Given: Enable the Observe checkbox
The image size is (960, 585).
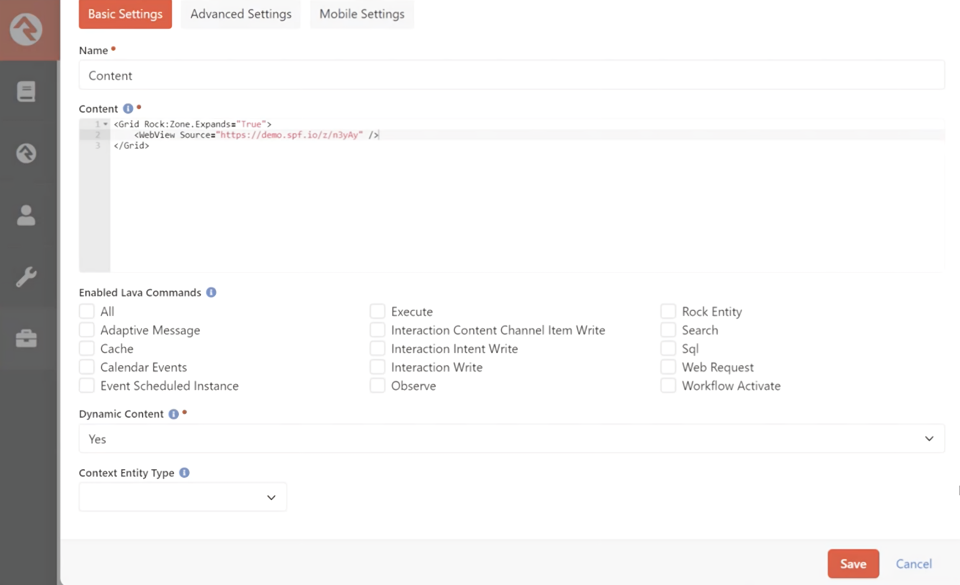Looking at the screenshot, I should tap(378, 386).
